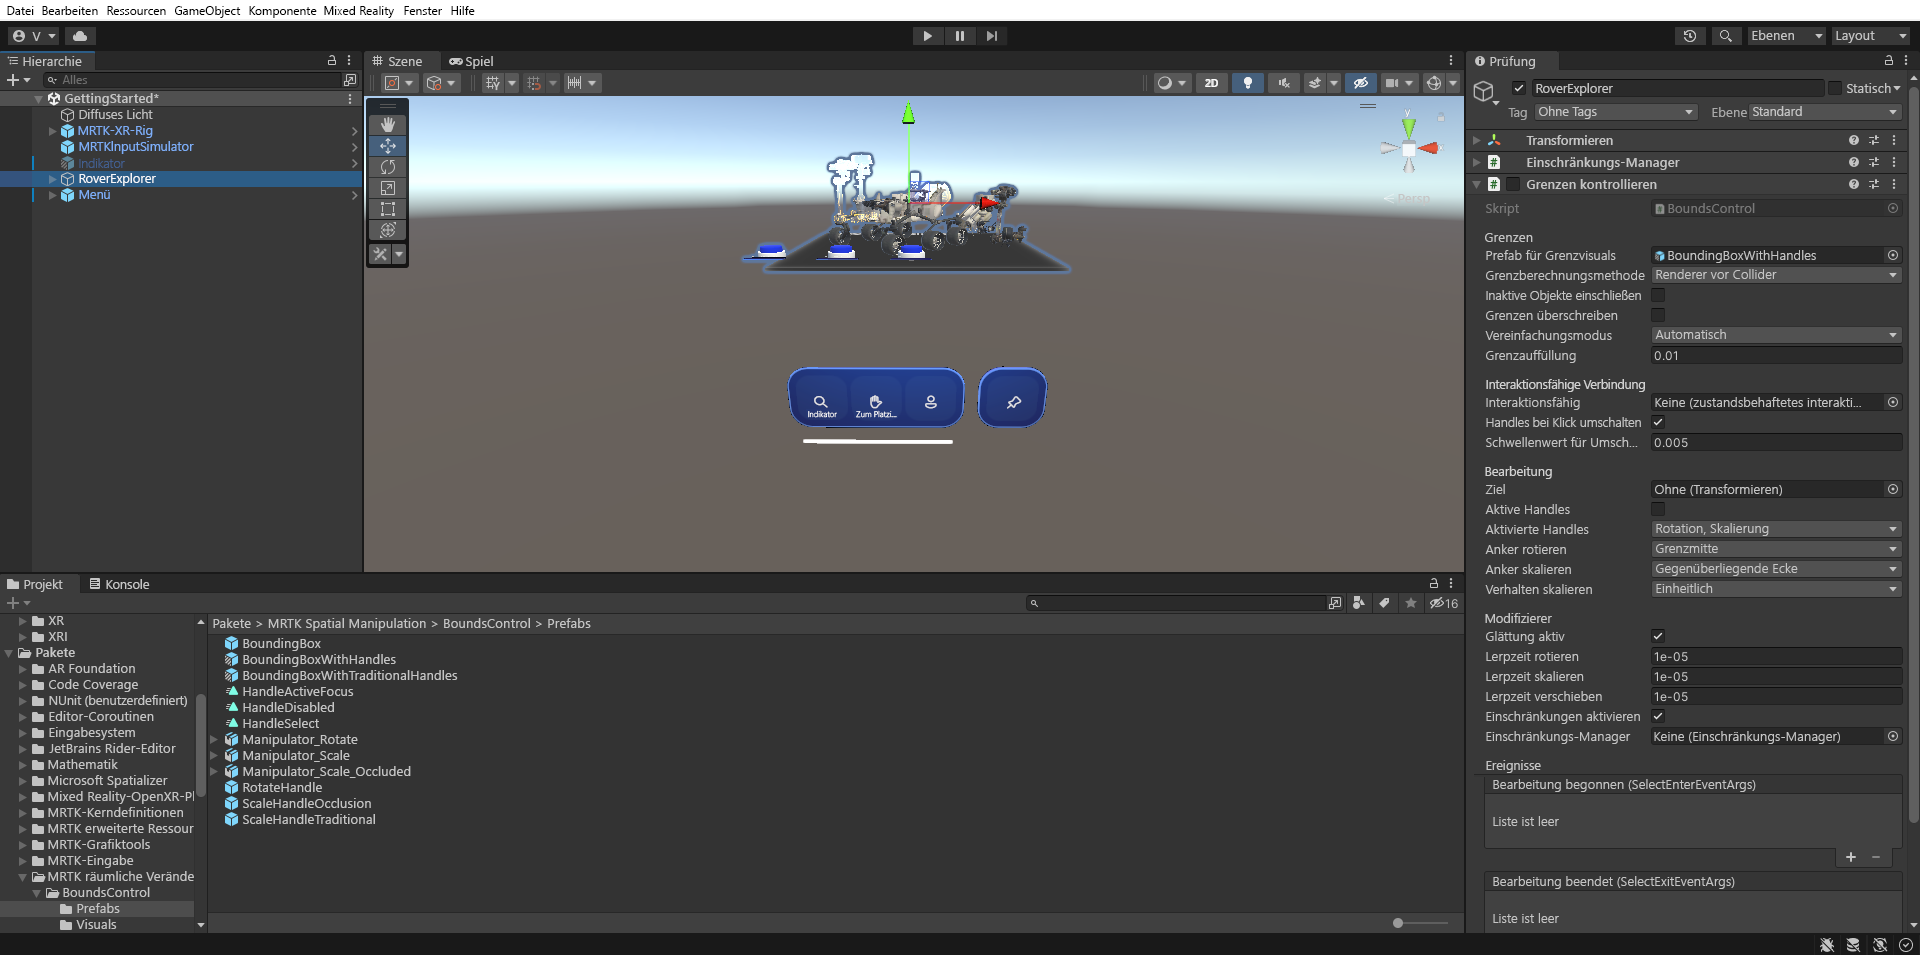Switch to the Konsole tab
Image resolution: width=1920 pixels, height=955 pixels.
click(126, 584)
